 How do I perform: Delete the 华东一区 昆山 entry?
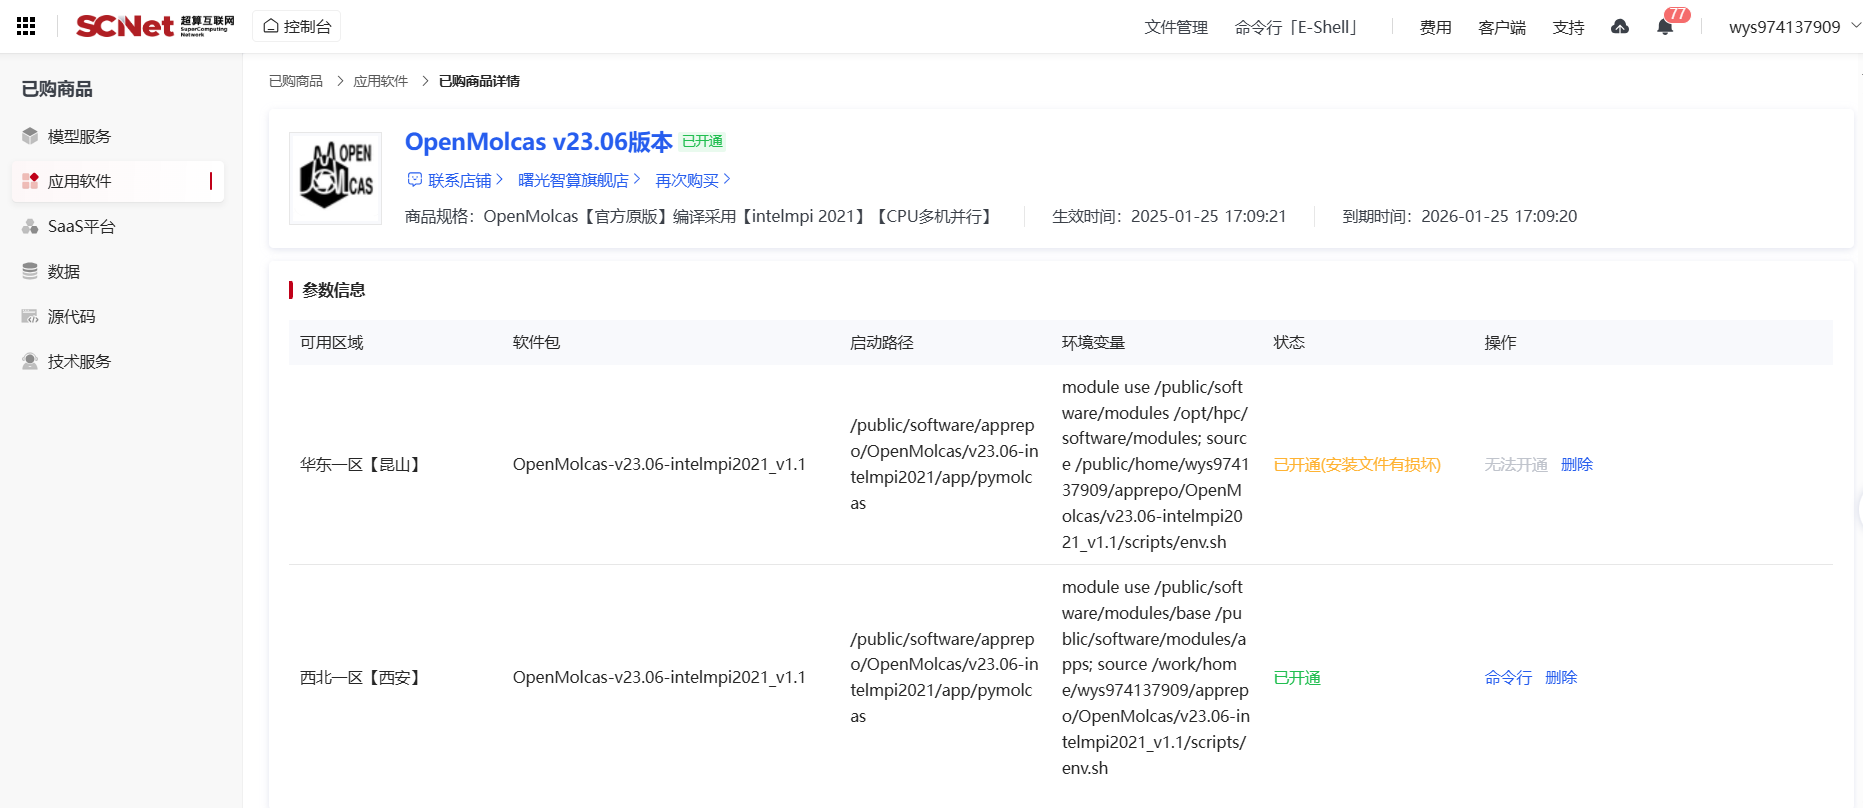[x=1576, y=465]
